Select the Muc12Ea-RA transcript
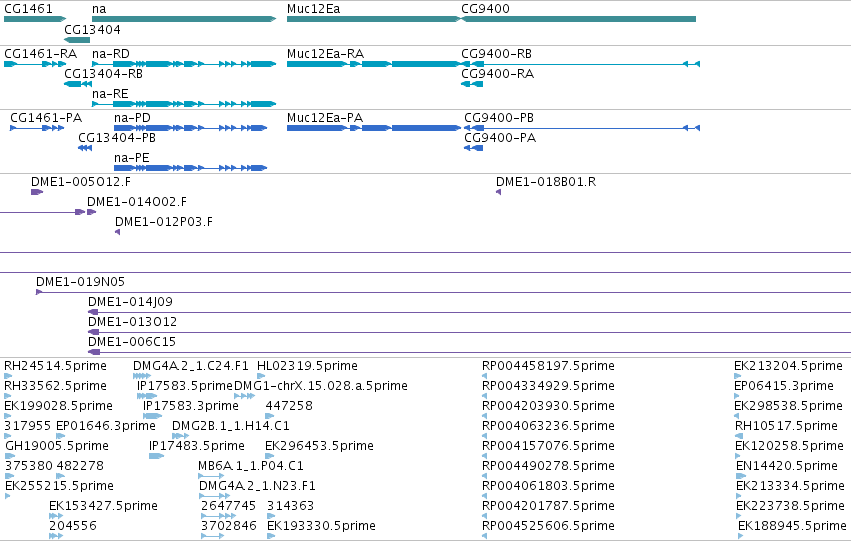851x541 pixels. tap(373, 64)
